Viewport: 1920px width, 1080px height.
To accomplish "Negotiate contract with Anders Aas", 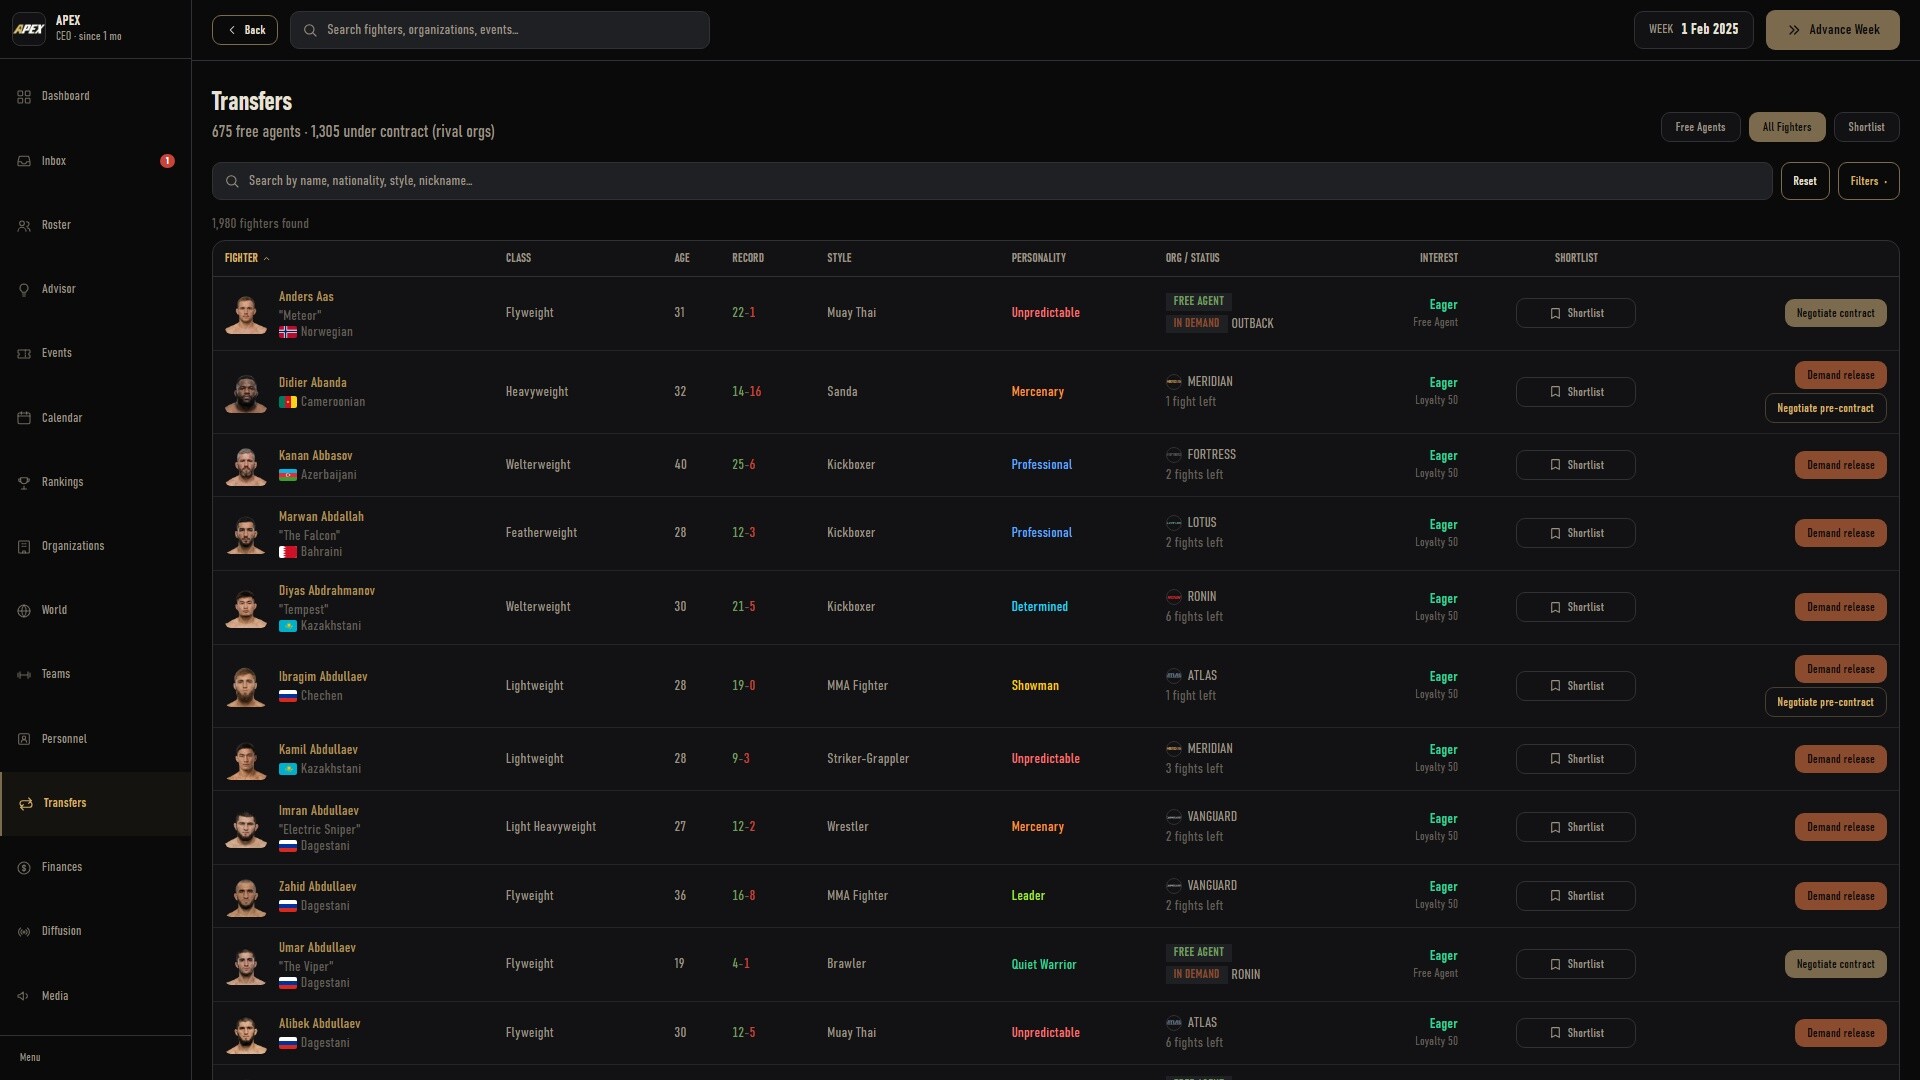I will (x=1835, y=313).
